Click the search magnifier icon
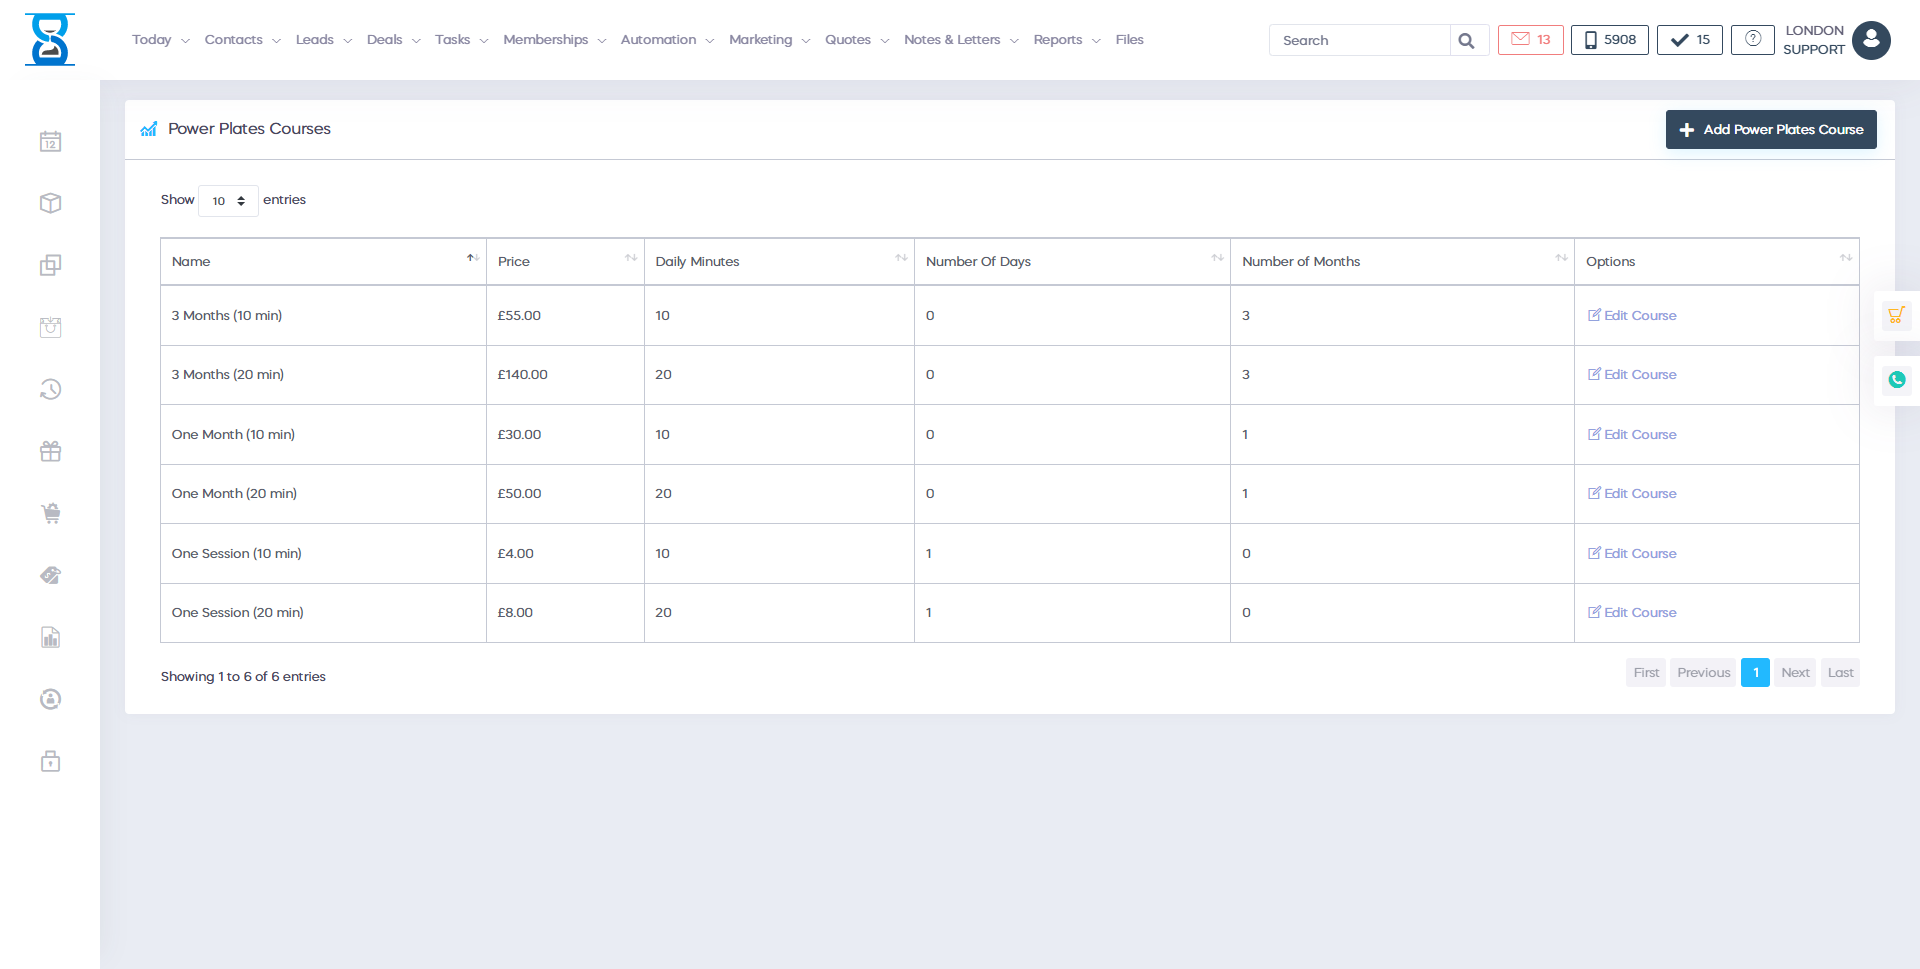 [1466, 41]
